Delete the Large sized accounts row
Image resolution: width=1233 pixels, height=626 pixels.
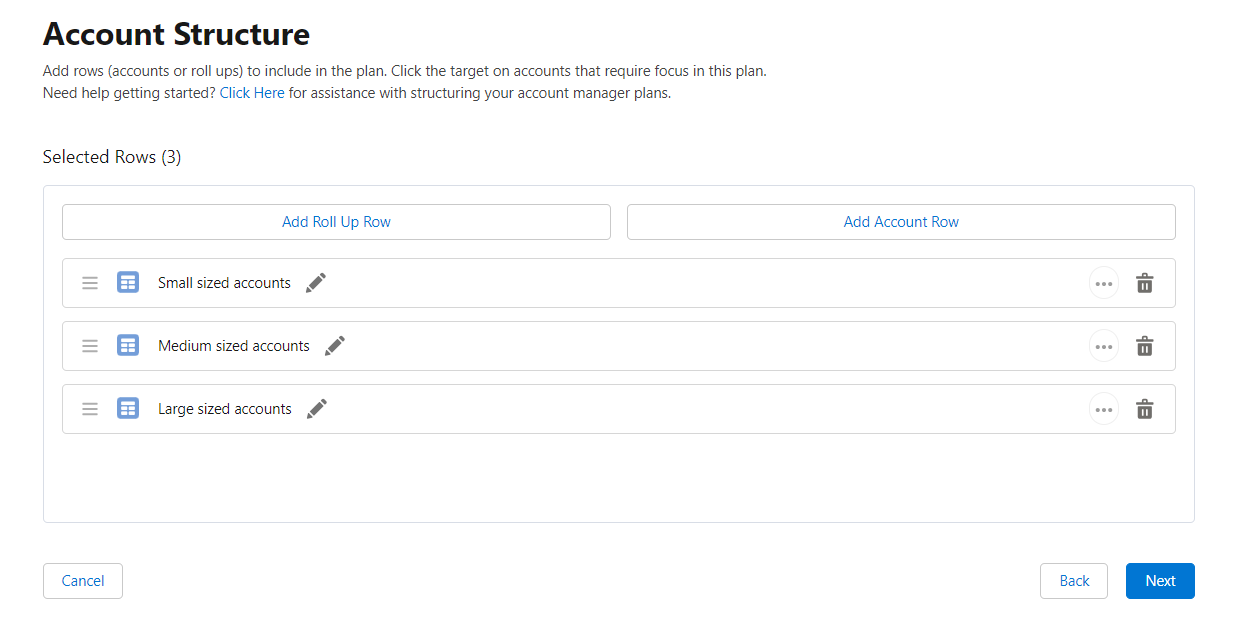pos(1145,409)
